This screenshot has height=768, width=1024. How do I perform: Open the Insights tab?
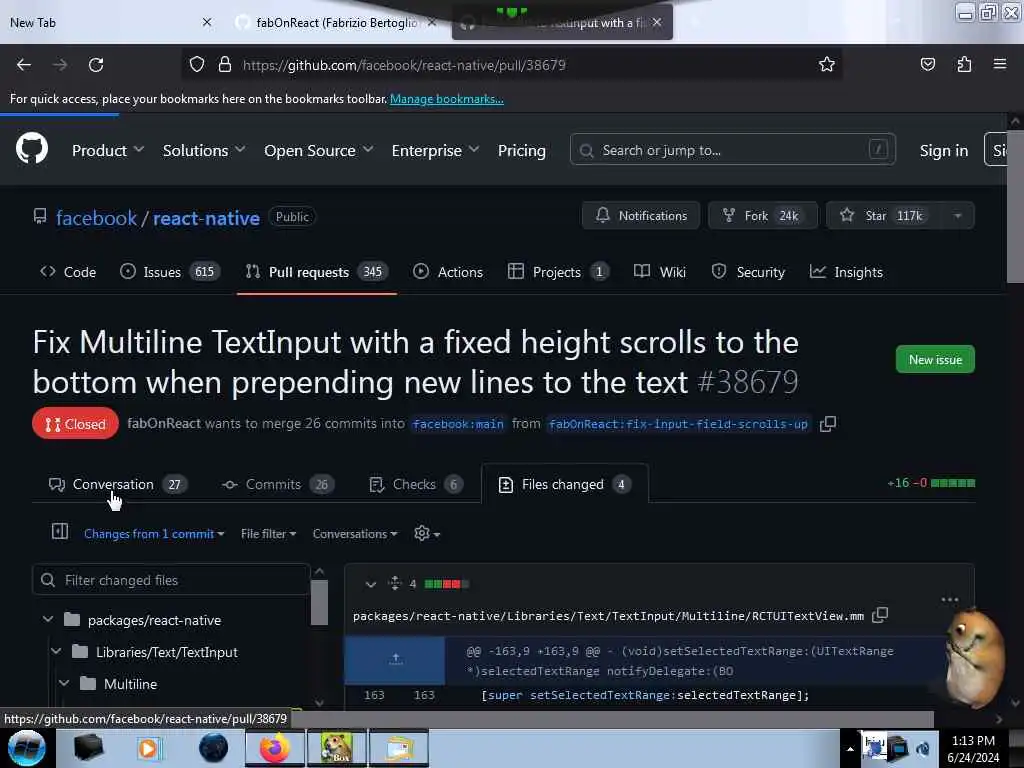coord(846,272)
